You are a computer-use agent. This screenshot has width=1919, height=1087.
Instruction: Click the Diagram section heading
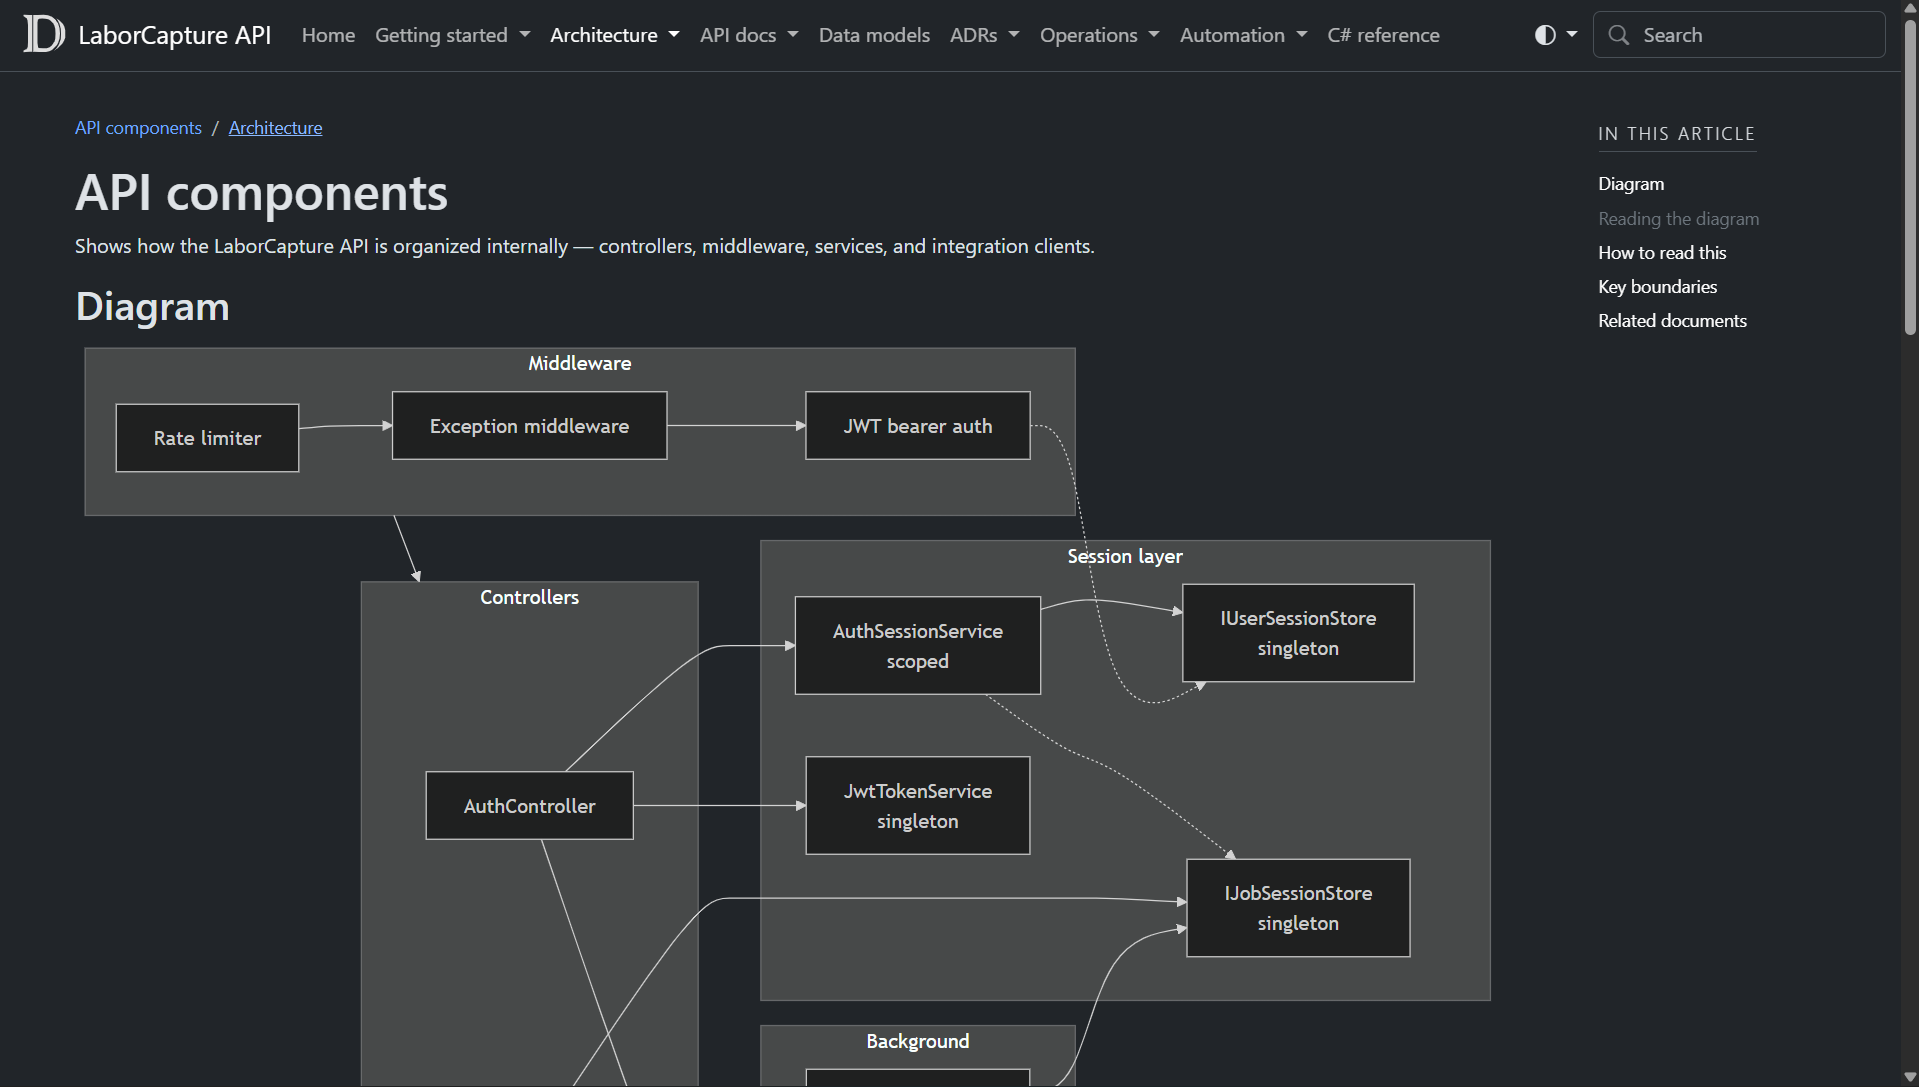(x=152, y=306)
